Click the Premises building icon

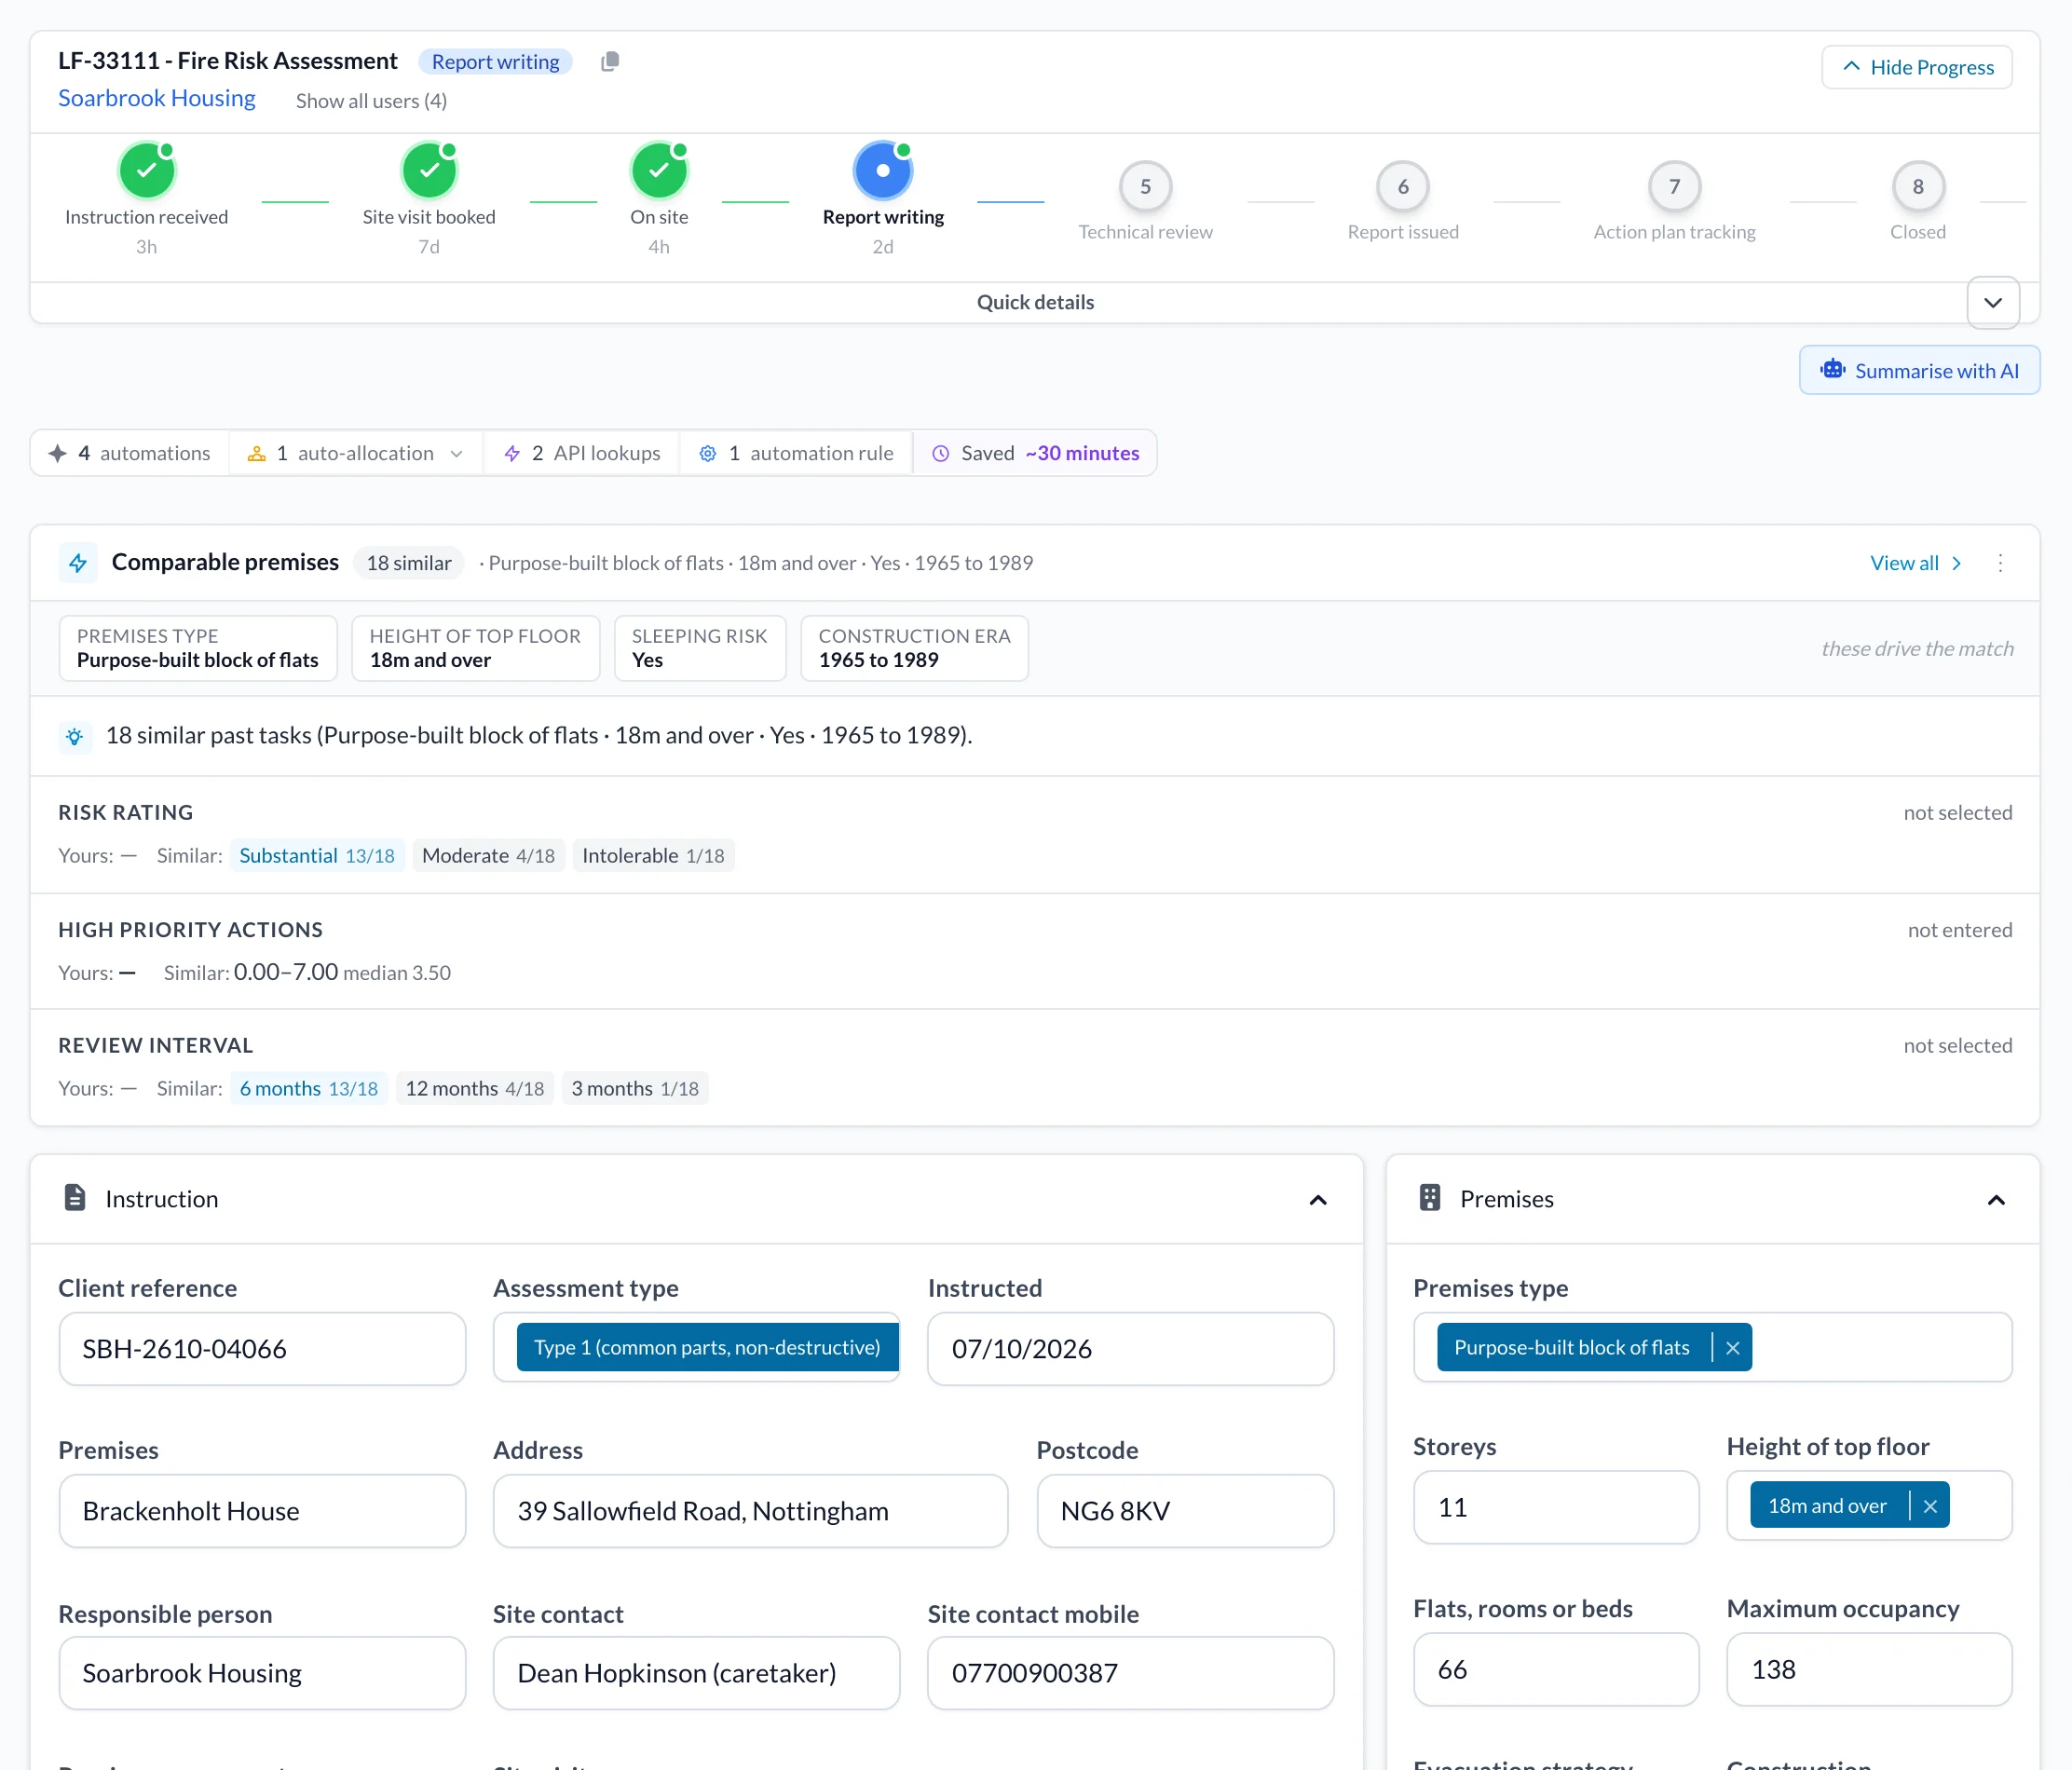click(1430, 1198)
